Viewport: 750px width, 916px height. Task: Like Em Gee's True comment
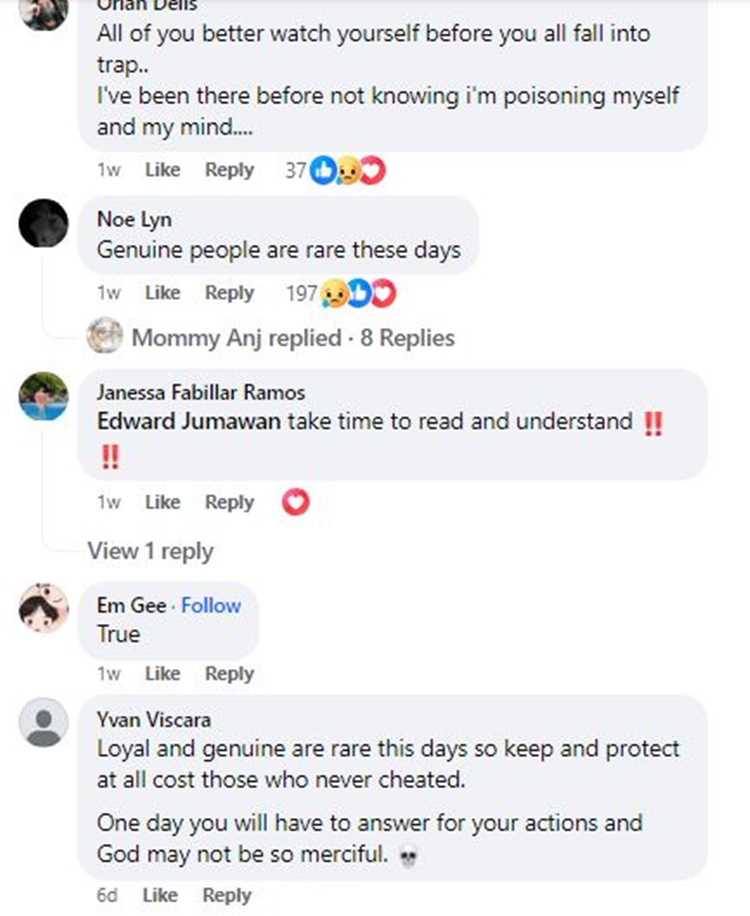click(x=162, y=674)
